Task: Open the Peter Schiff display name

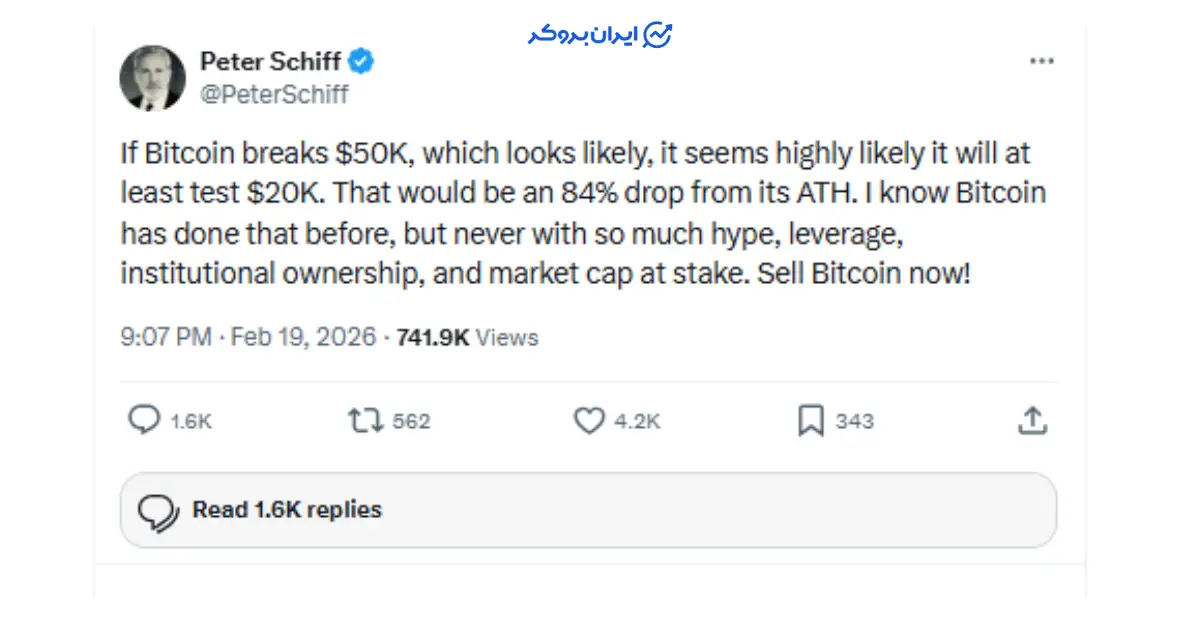Action: (270, 62)
